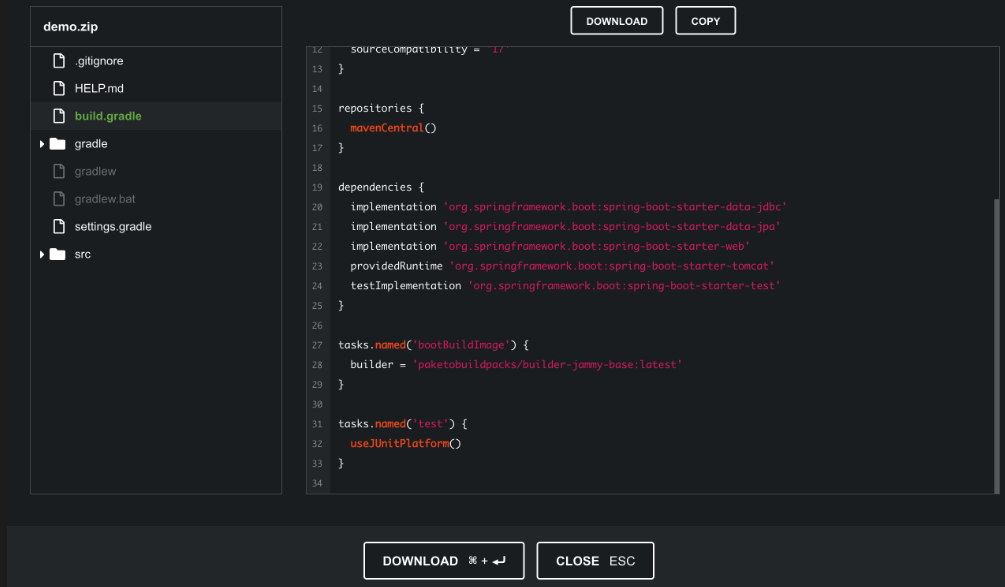Select the gradle folder name
1005x587 pixels.
90,144
